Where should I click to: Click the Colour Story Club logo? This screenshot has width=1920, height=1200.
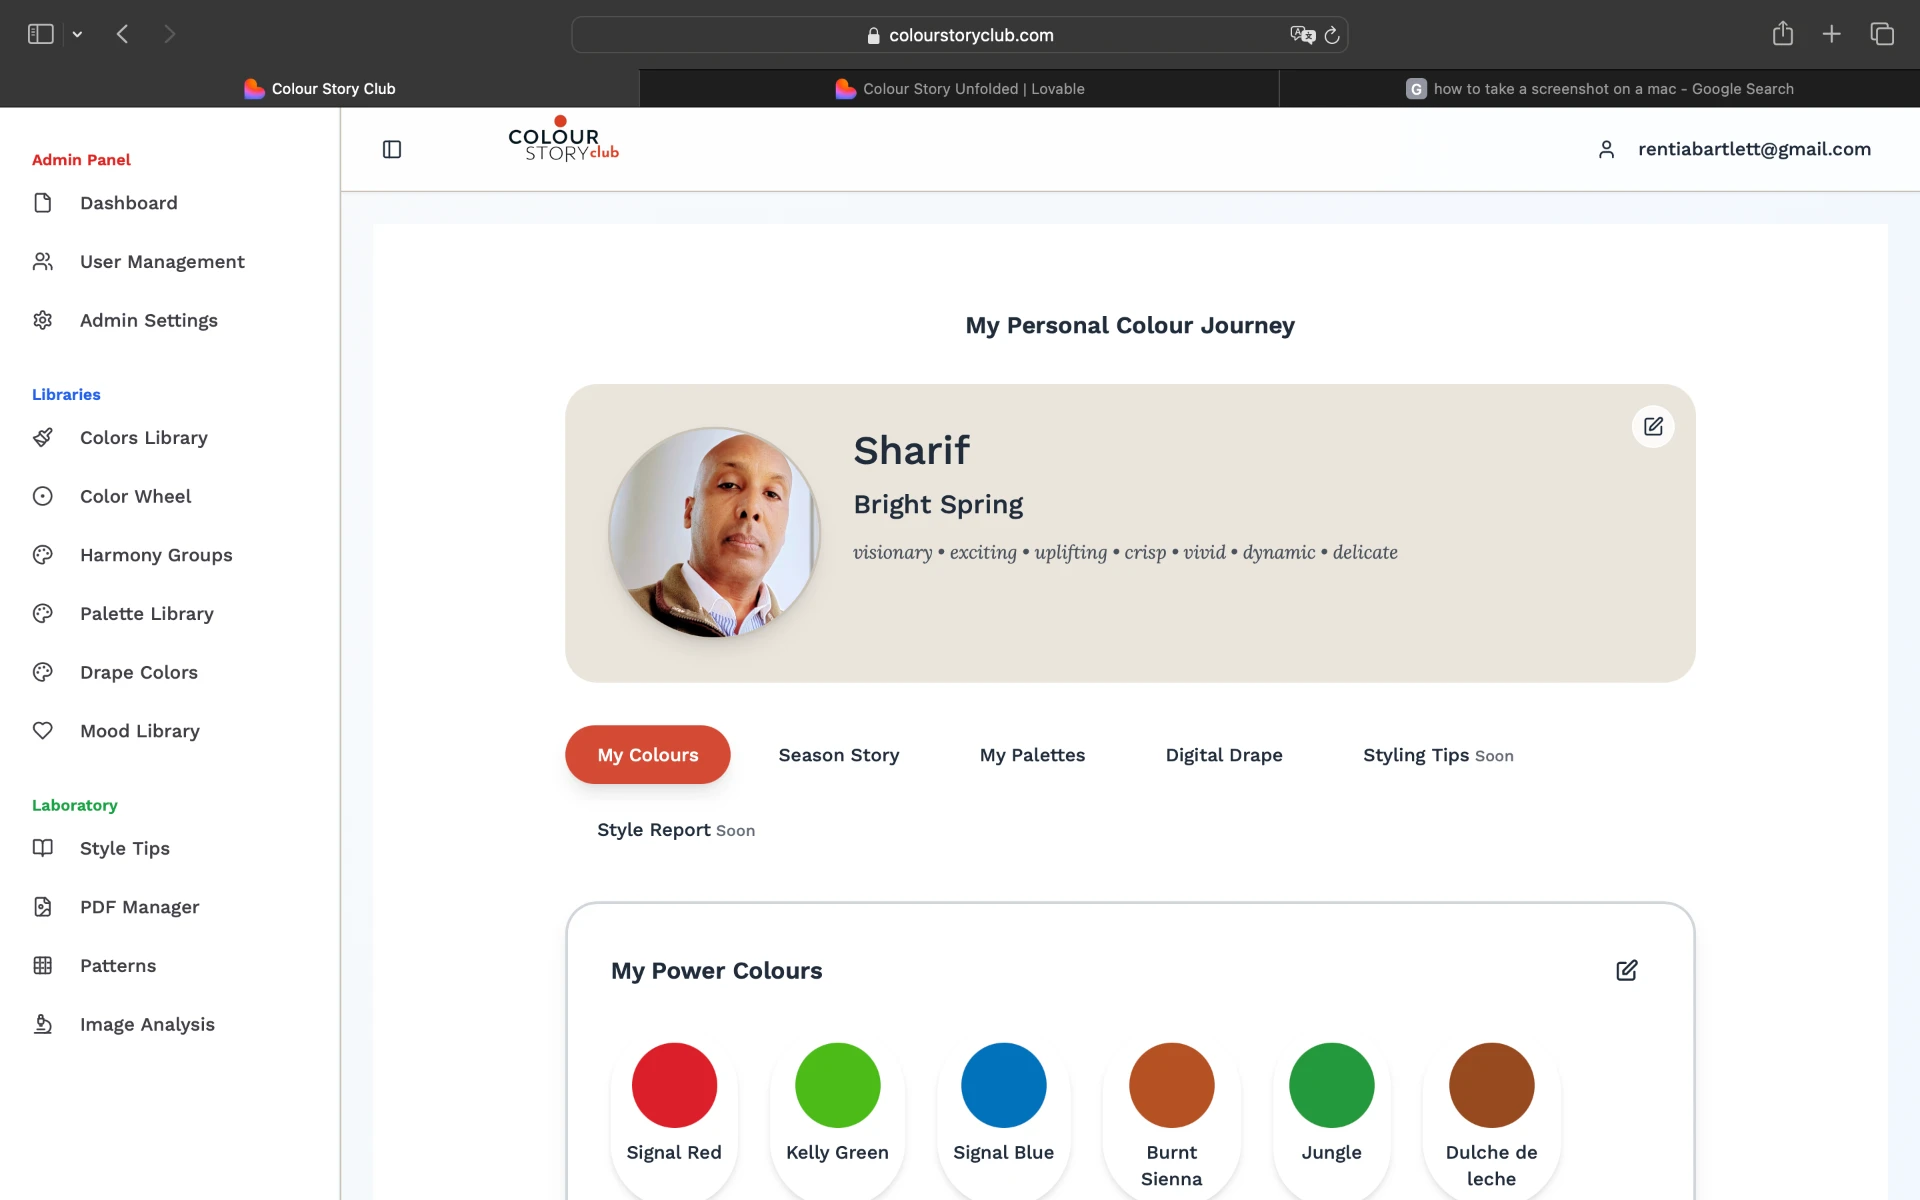click(563, 140)
